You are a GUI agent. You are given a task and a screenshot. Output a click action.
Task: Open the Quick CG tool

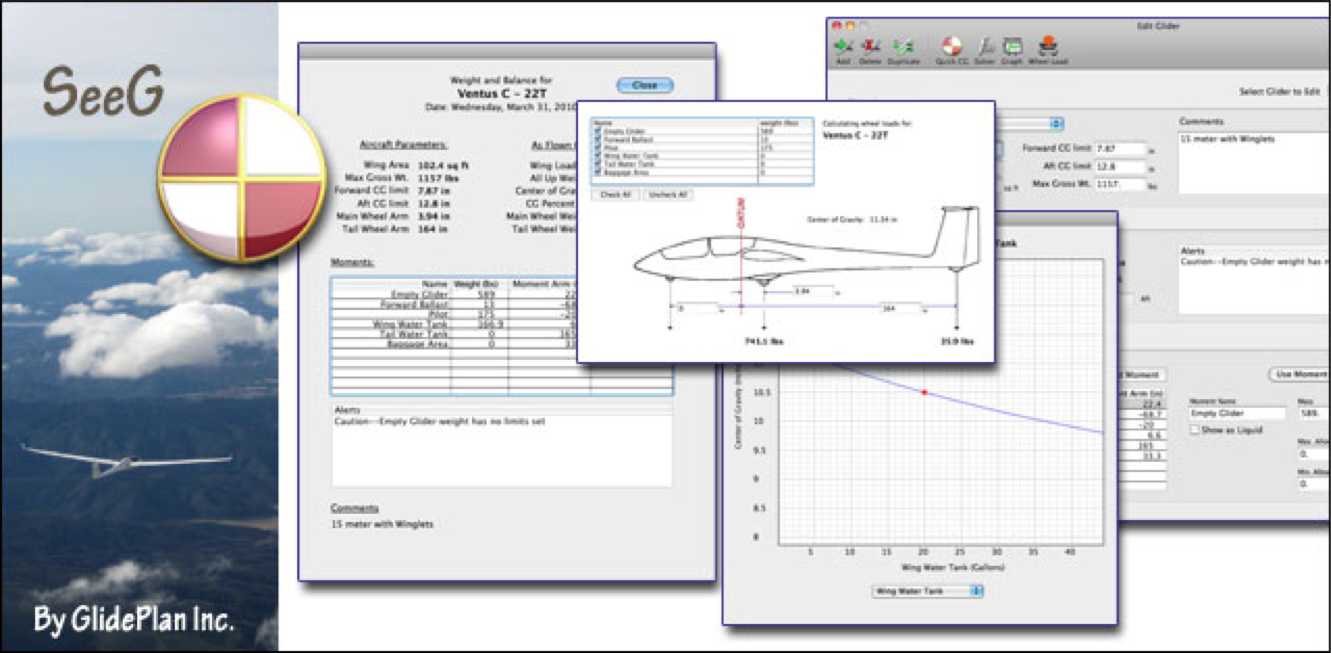coord(951,46)
